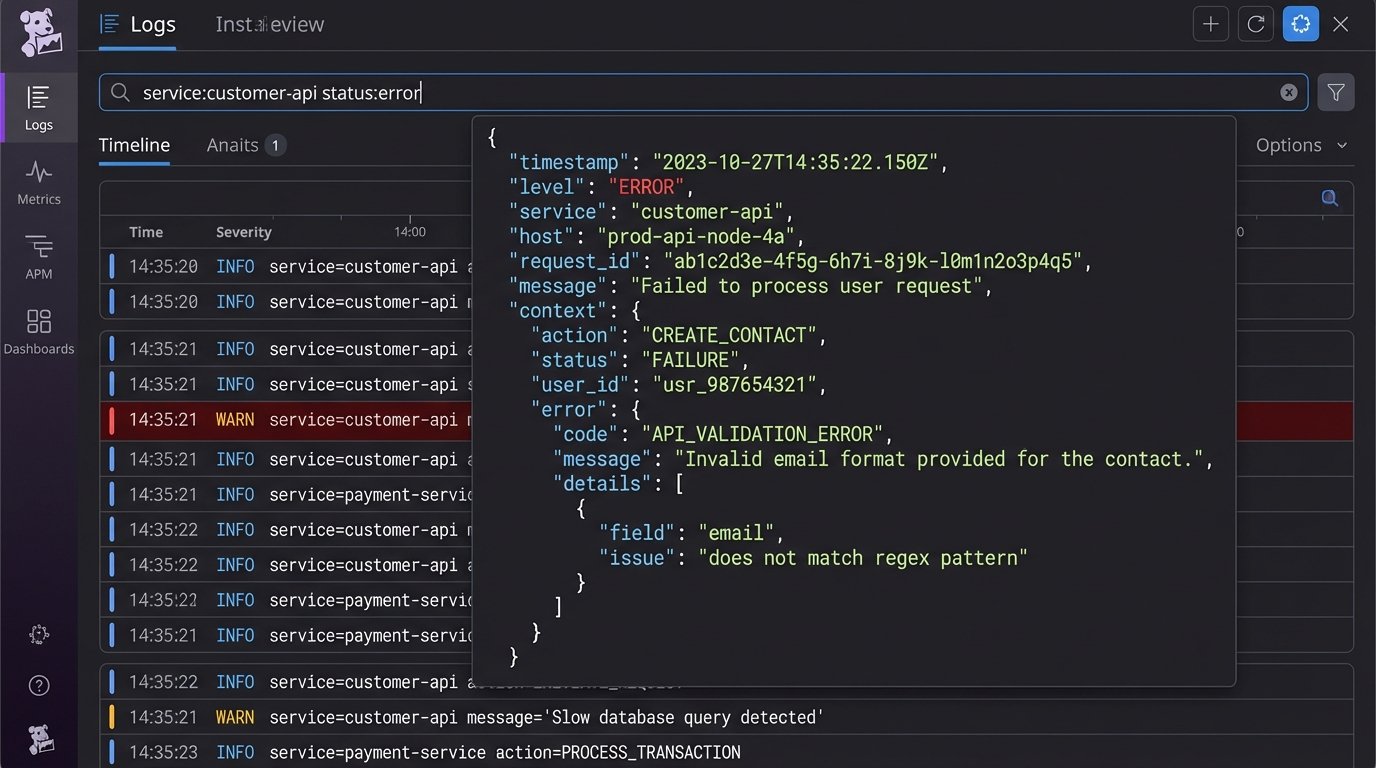Viewport: 1376px width, 768px height.
Task: Select the Logs tab in the header
Action: [147, 24]
